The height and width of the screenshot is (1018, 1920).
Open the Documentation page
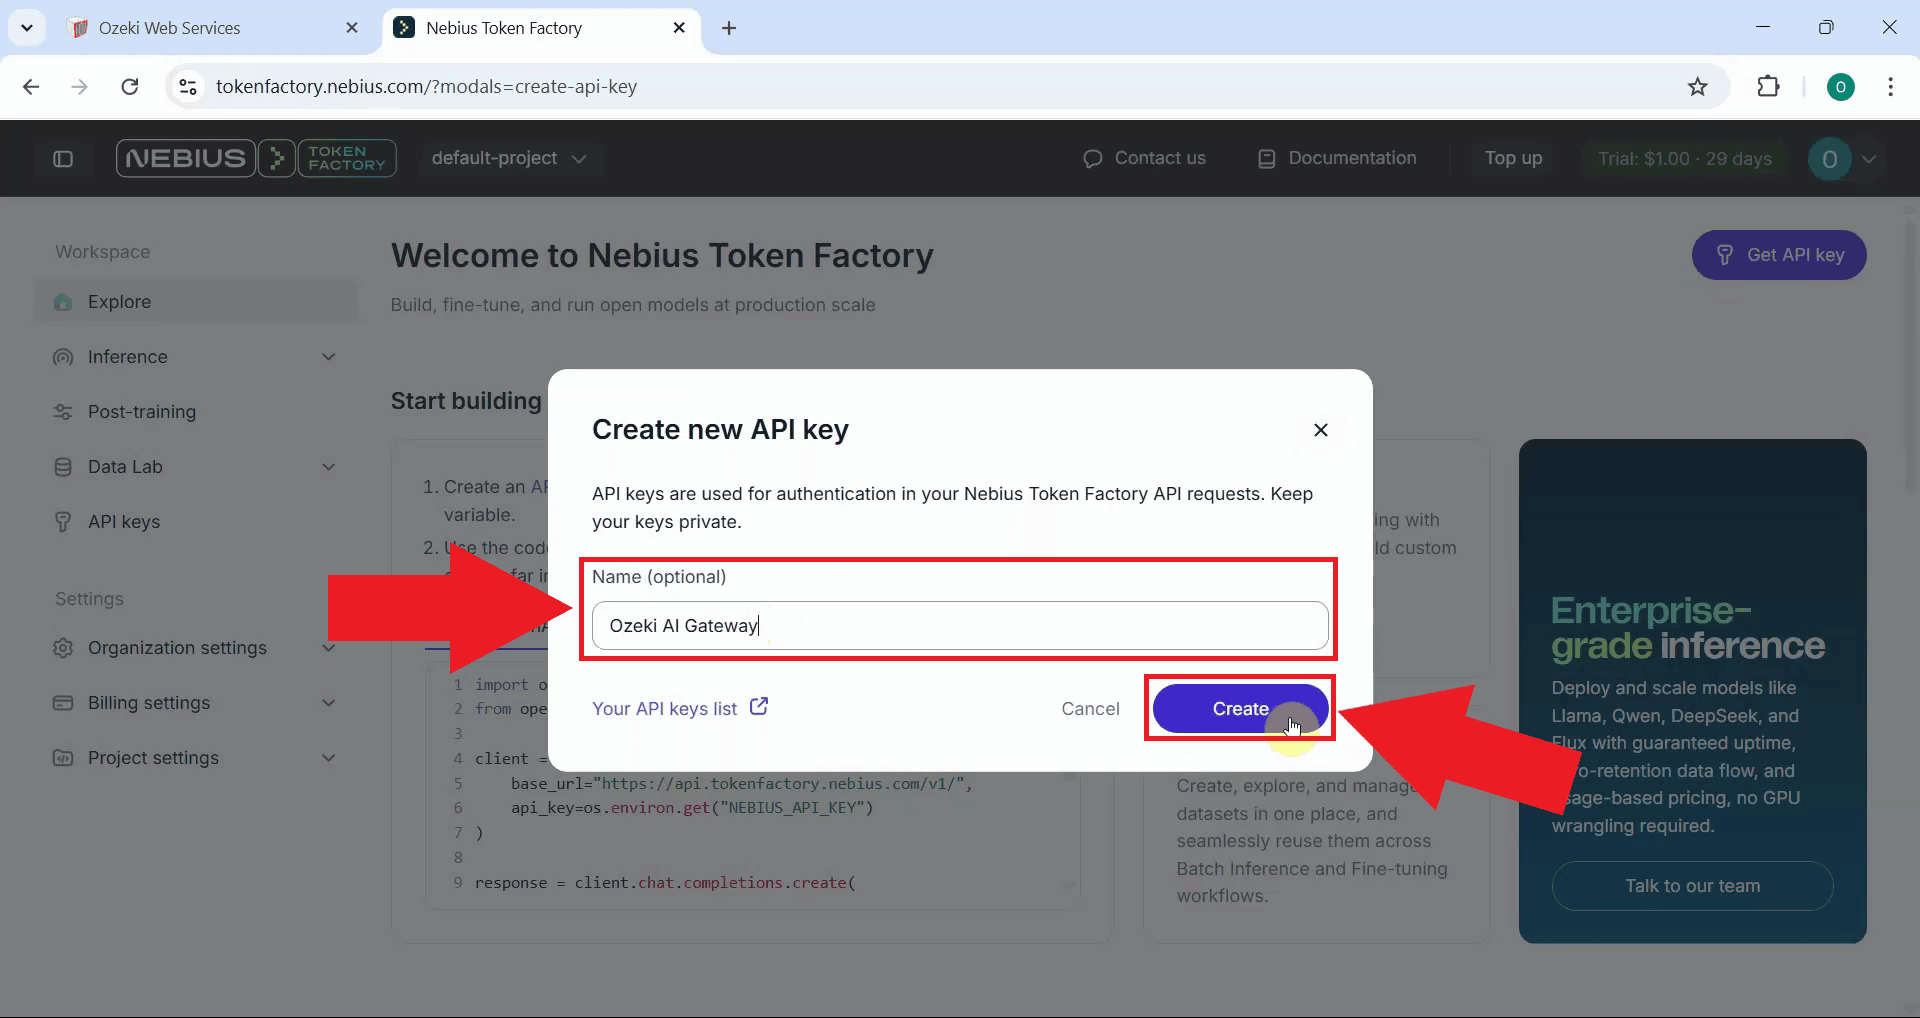1352,158
